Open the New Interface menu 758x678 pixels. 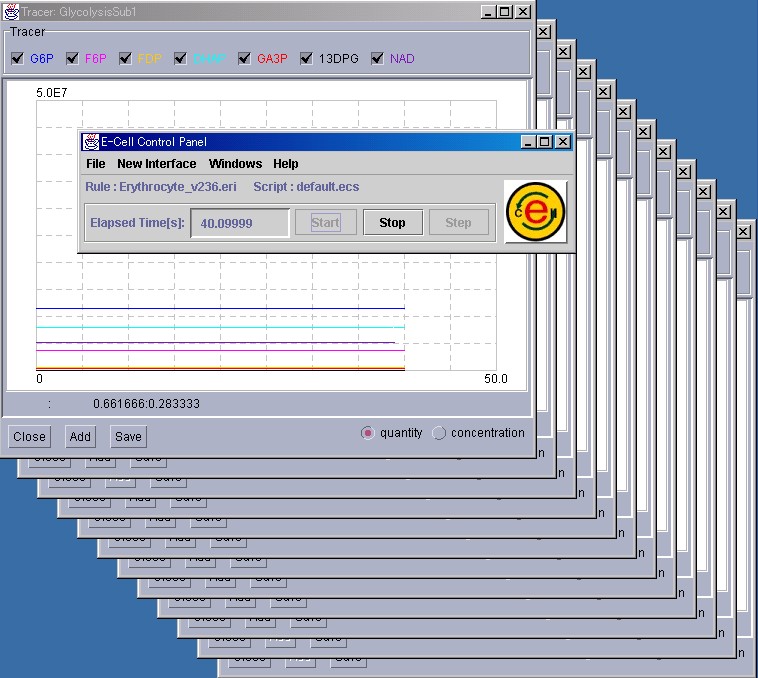(157, 164)
